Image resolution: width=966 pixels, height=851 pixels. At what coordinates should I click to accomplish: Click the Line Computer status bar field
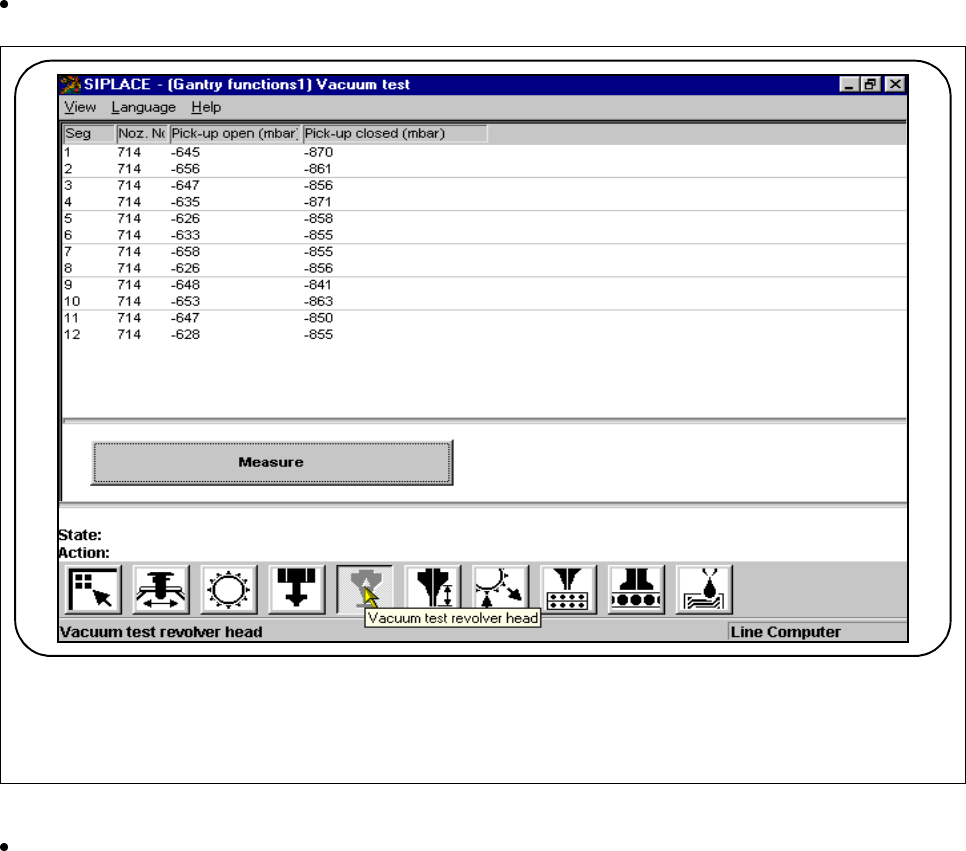817,632
